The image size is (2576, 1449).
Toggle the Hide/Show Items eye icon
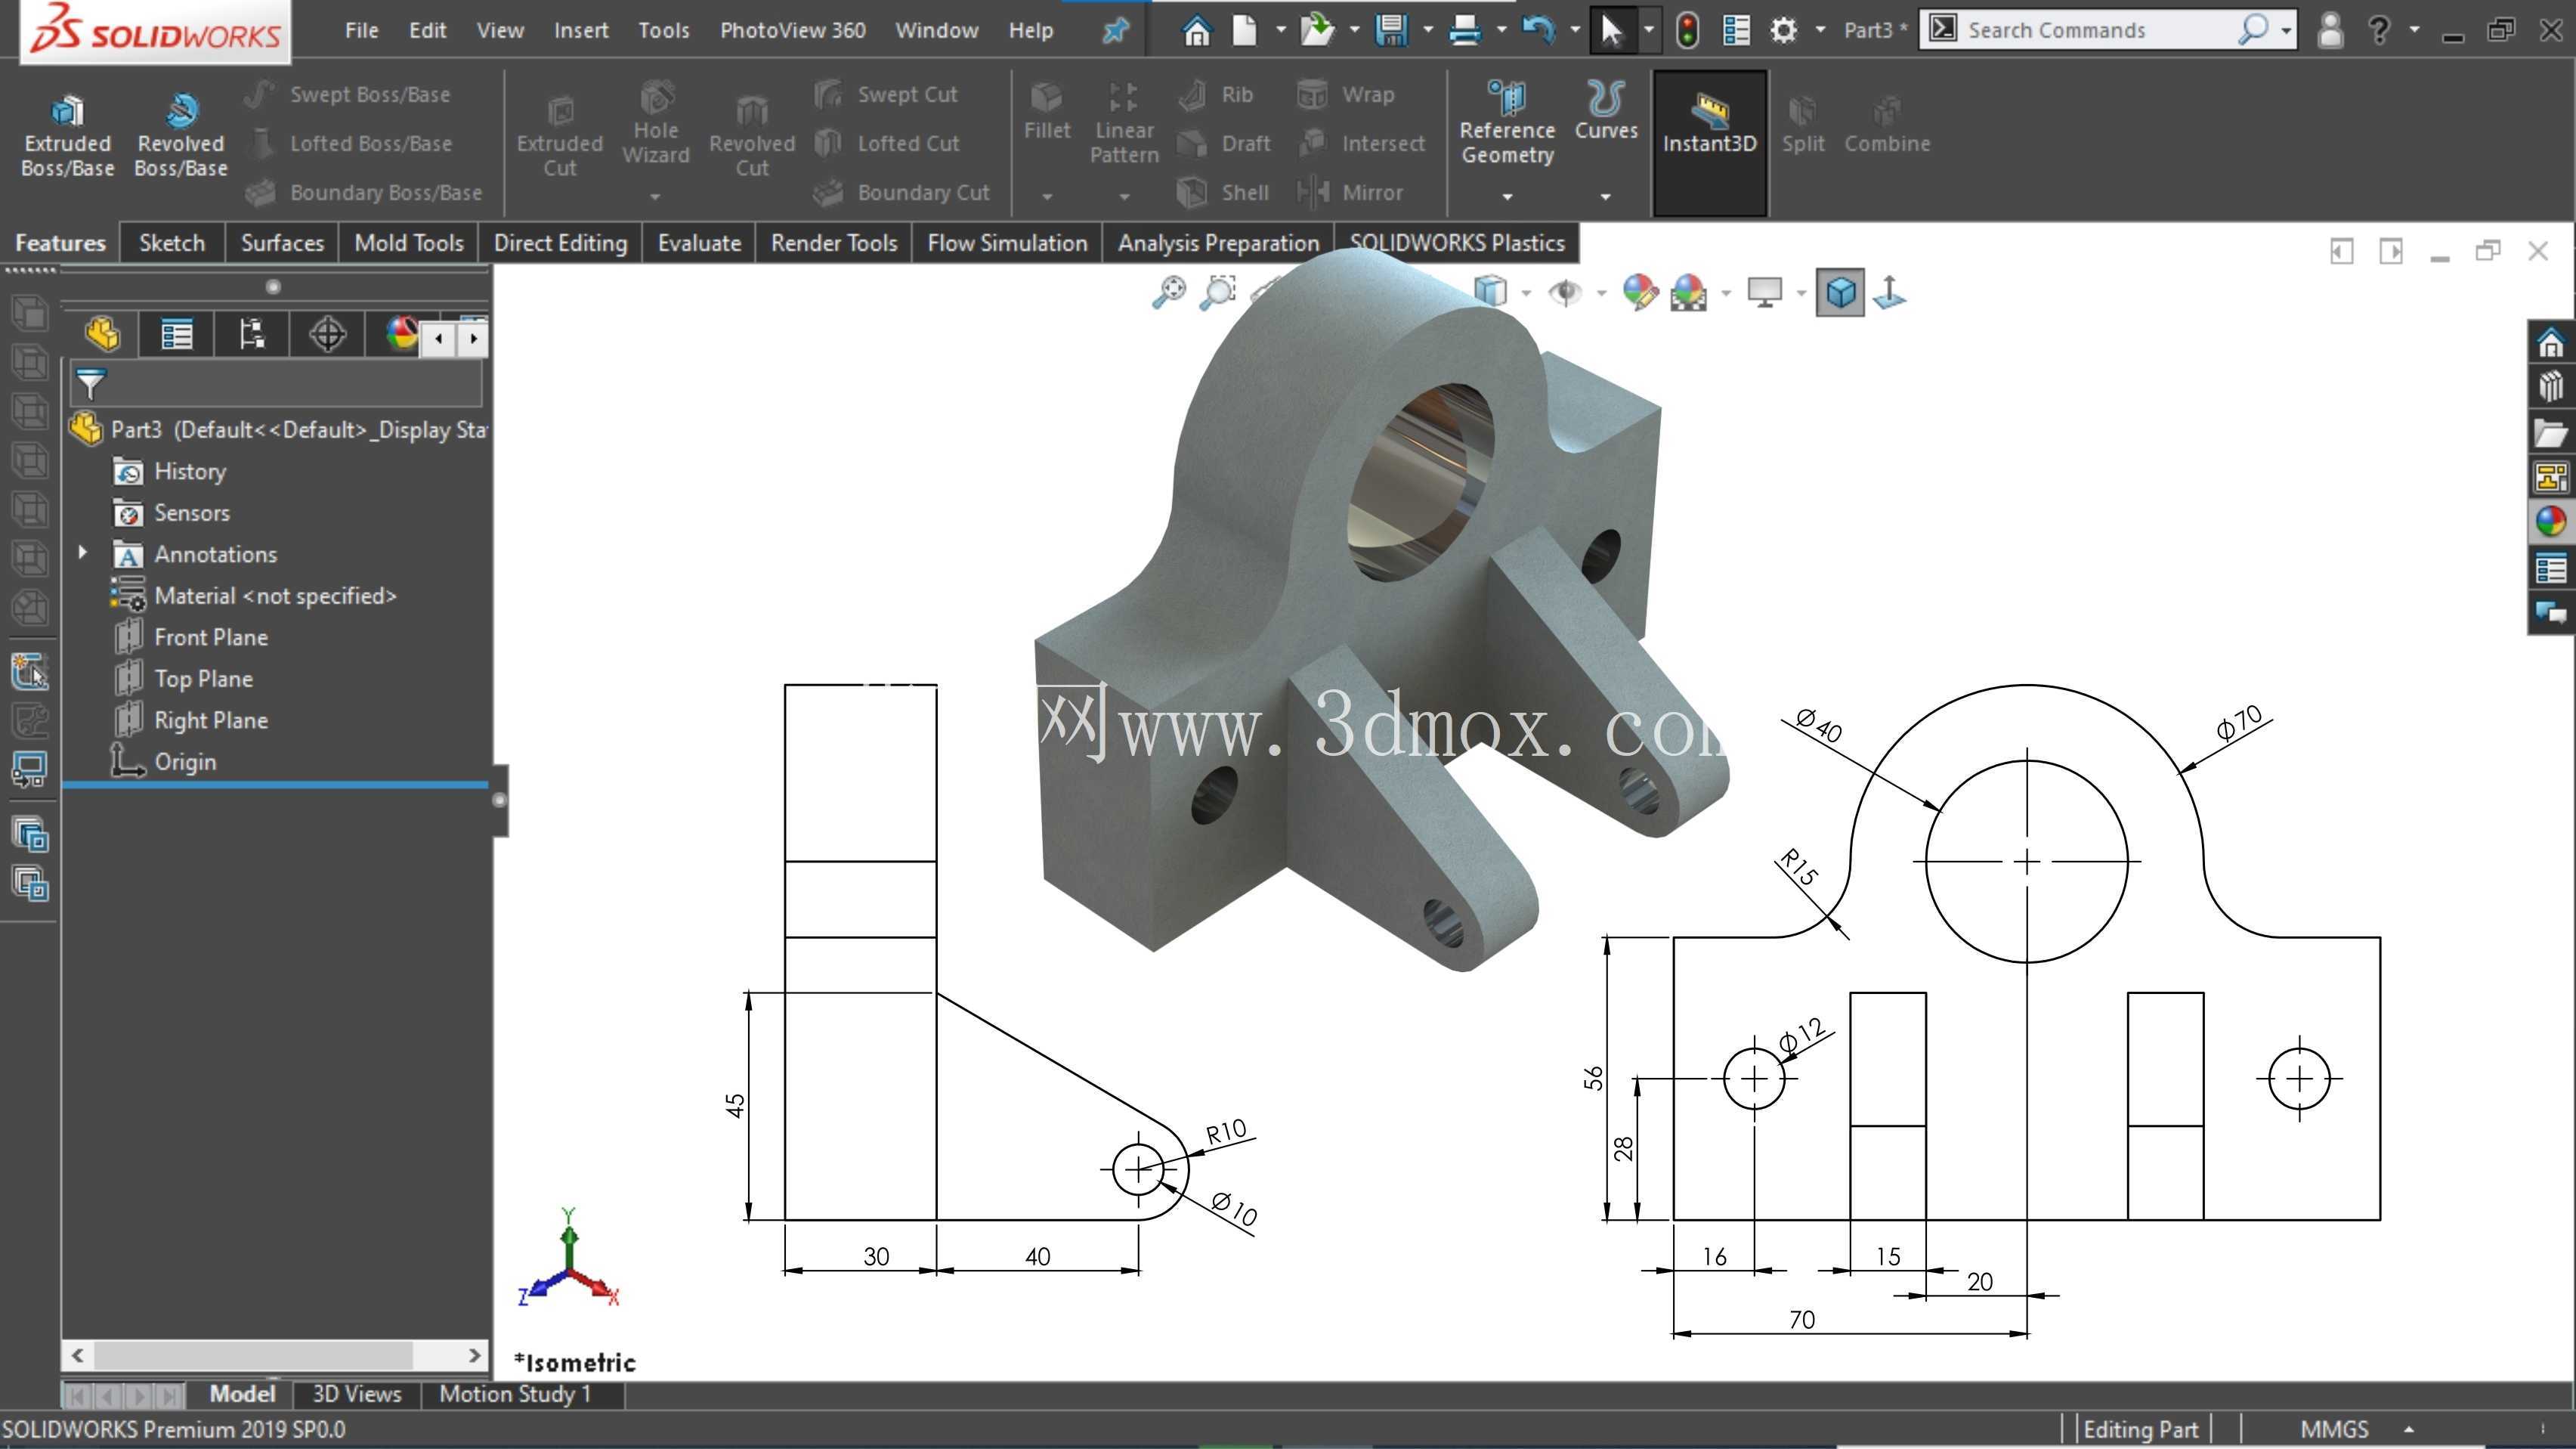pos(1564,292)
